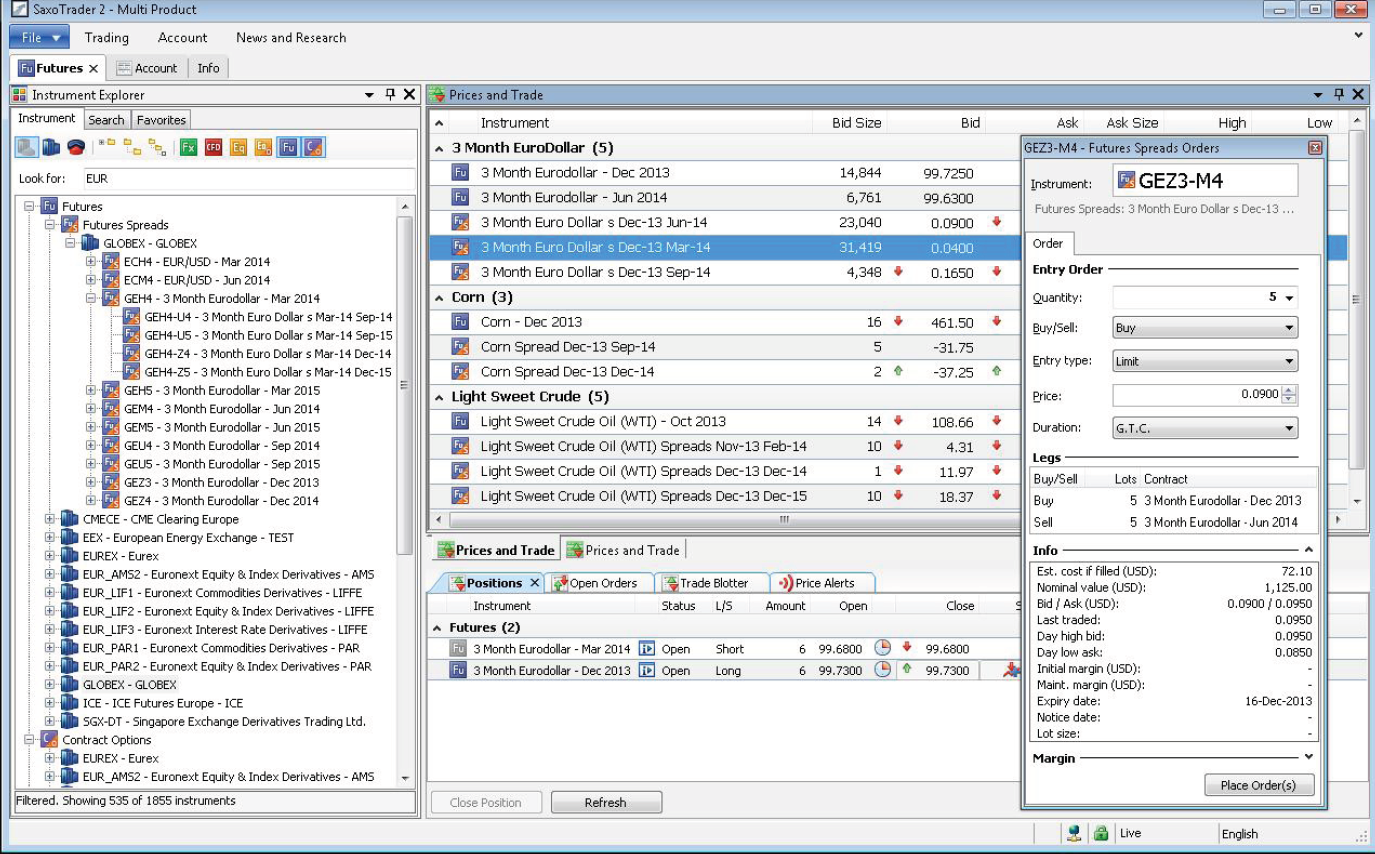Collapse the Futures (2) positions group

[x=438, y=628]
